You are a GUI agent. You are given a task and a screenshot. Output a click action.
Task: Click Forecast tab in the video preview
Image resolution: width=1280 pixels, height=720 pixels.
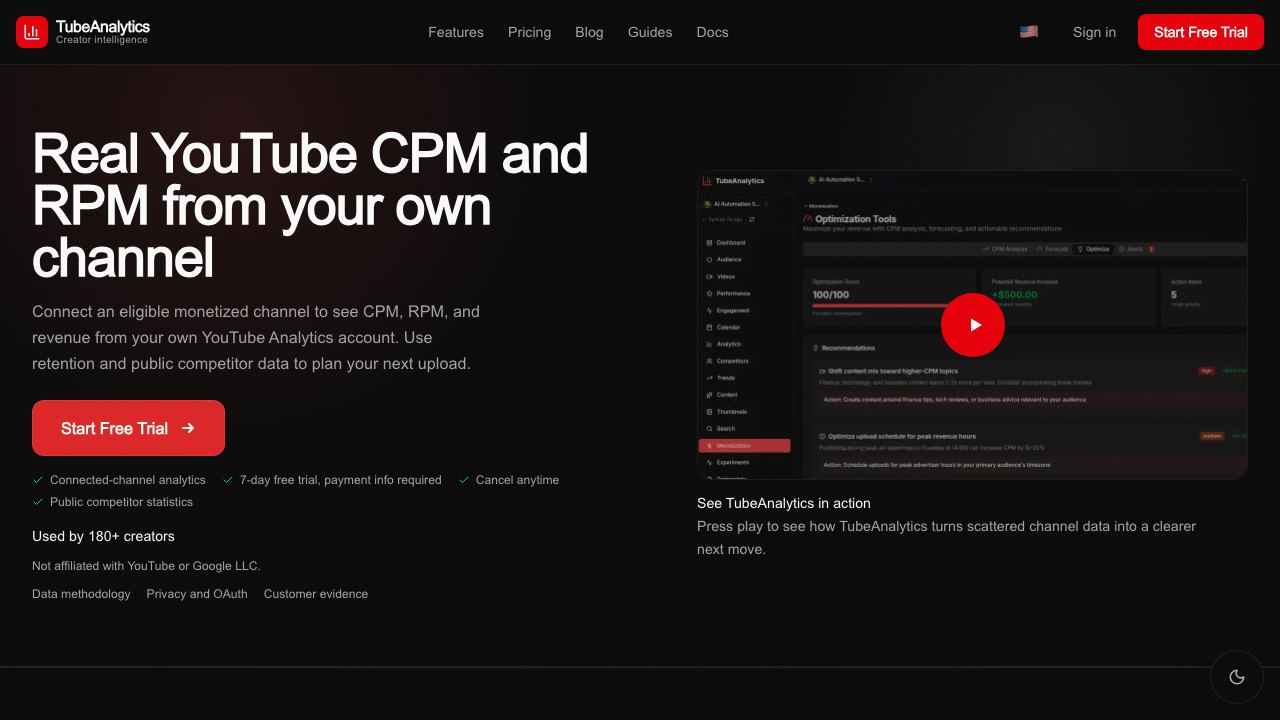(x=1052, y=249)
